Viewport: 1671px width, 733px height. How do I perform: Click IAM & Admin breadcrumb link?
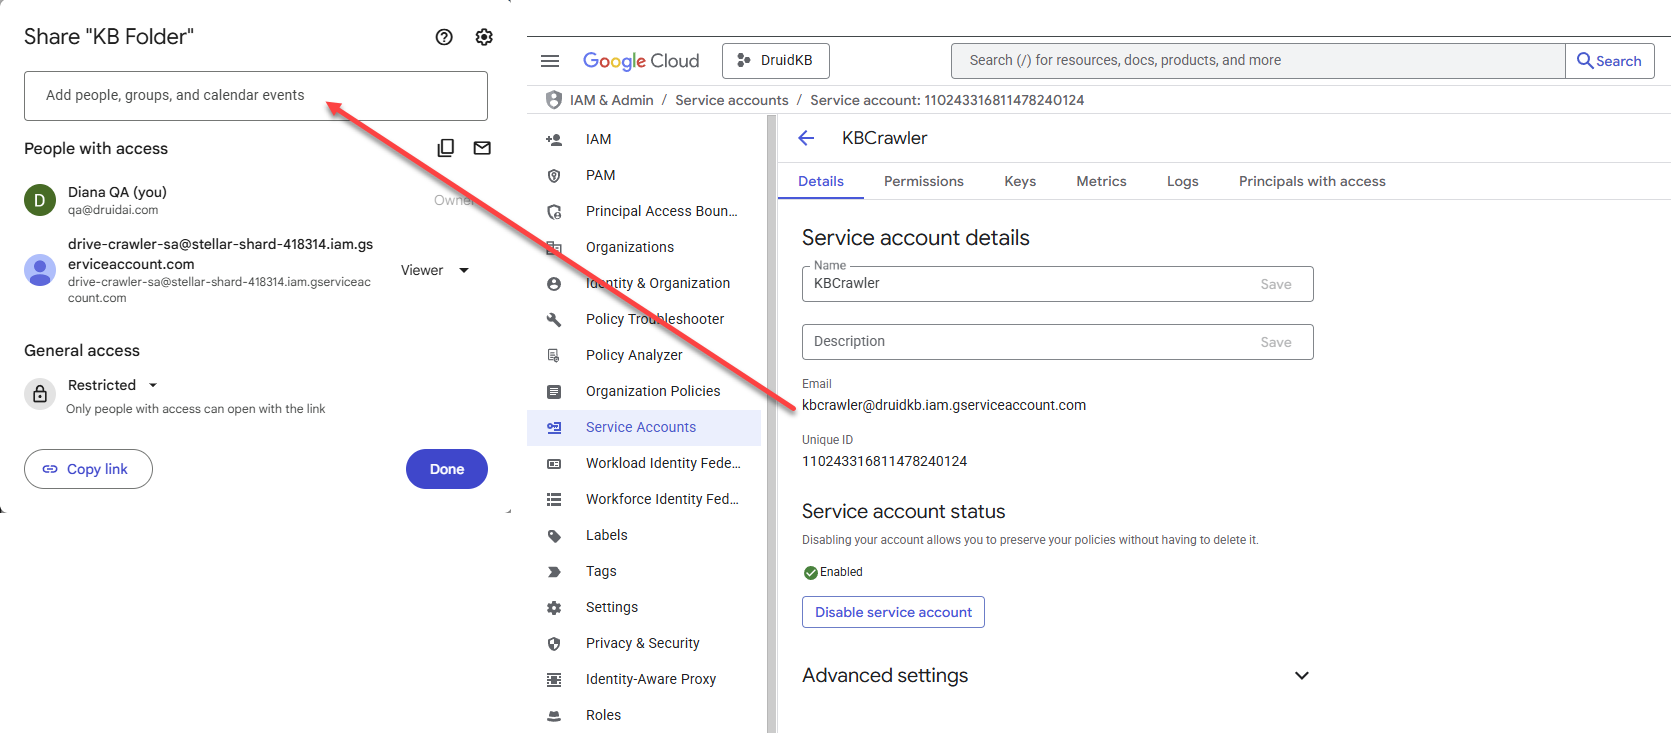point(611,100)
